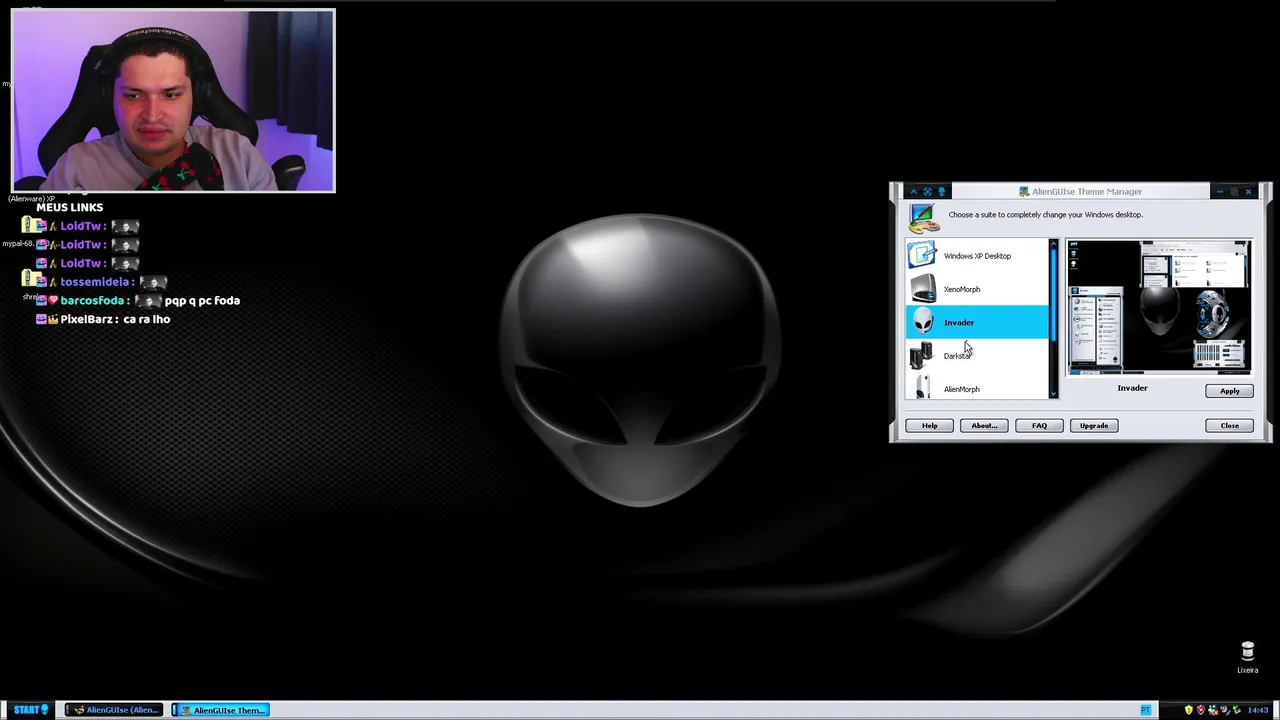Image resolution: width=1280 pixels, height=720 pixels.
Task: Select the 'Windows XP Desktop' list text
Action: click(x=977, y=256)
